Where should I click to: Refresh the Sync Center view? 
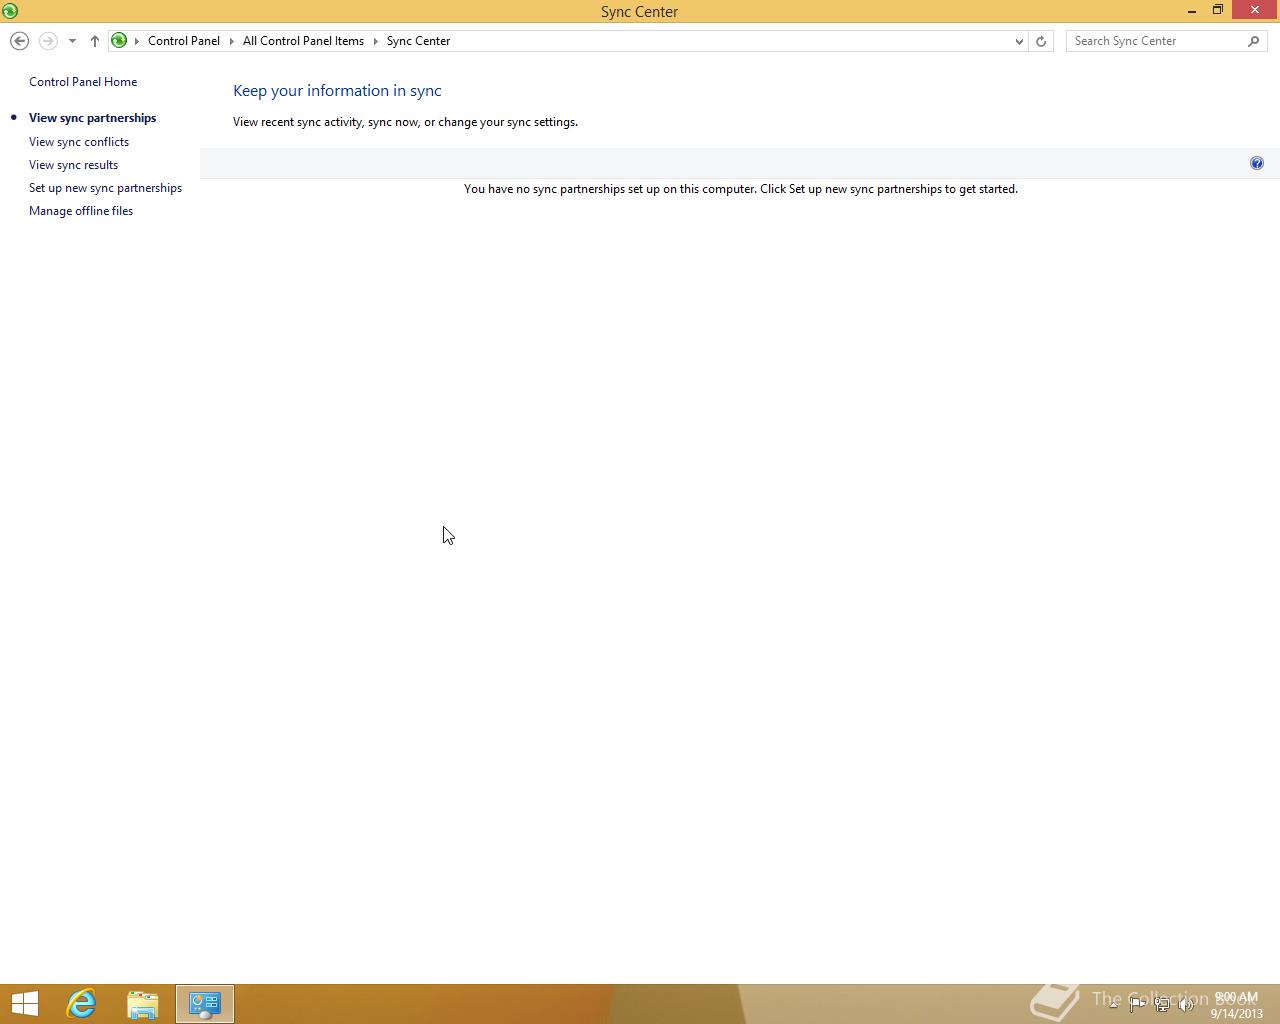[x=1041, y=41]
